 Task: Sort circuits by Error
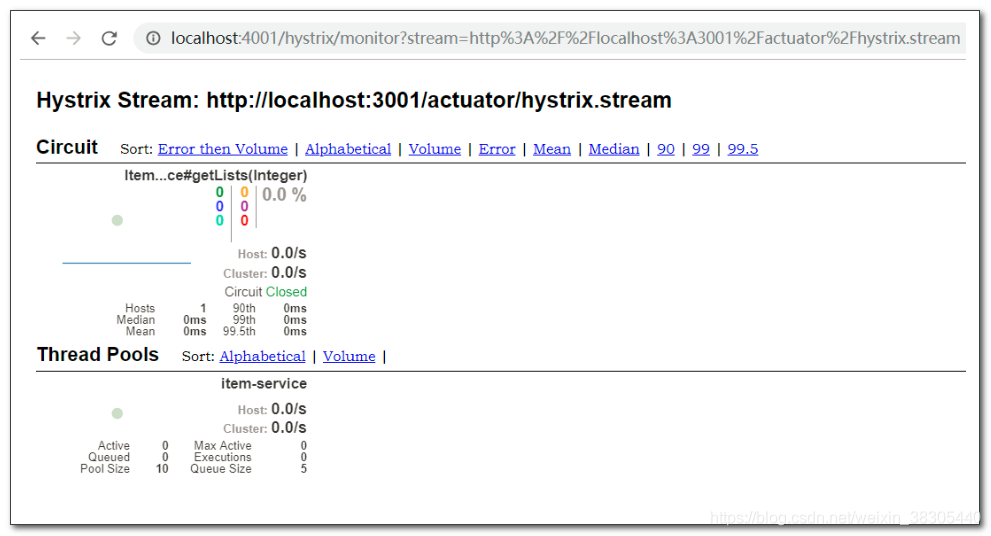[x=497, y=149]
